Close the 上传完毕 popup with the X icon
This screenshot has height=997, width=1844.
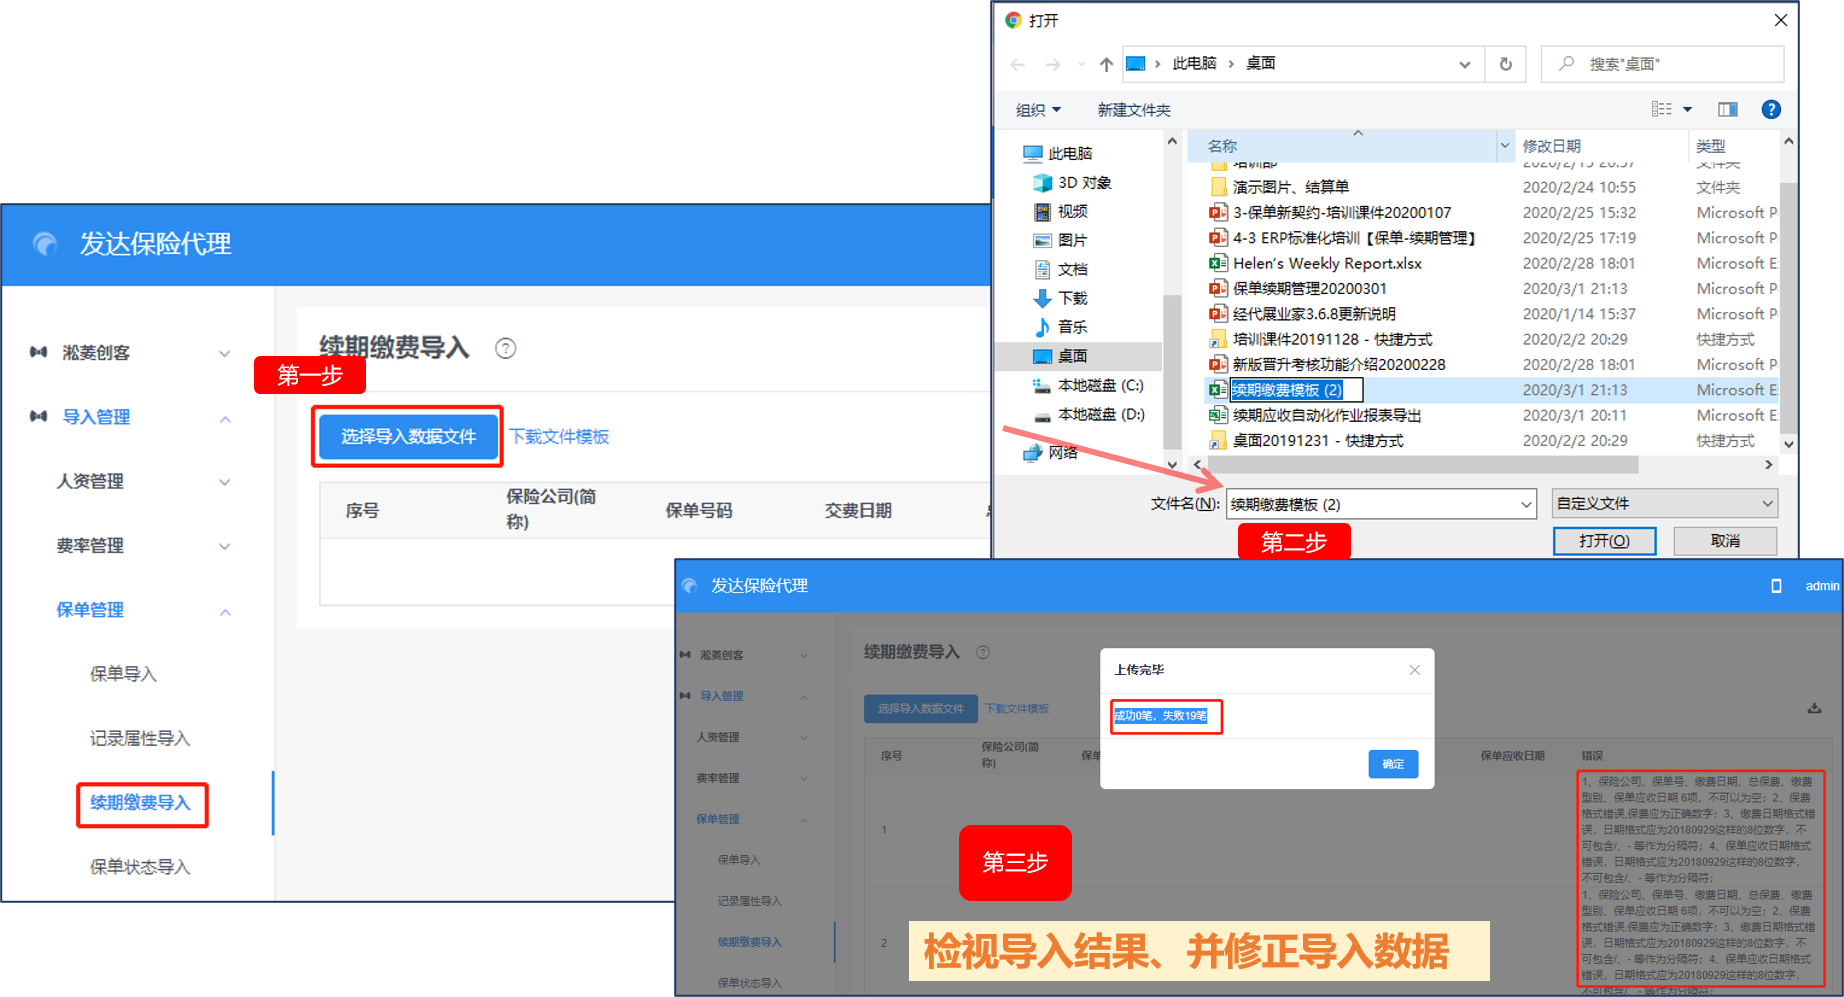click(x=1414, y=670)
